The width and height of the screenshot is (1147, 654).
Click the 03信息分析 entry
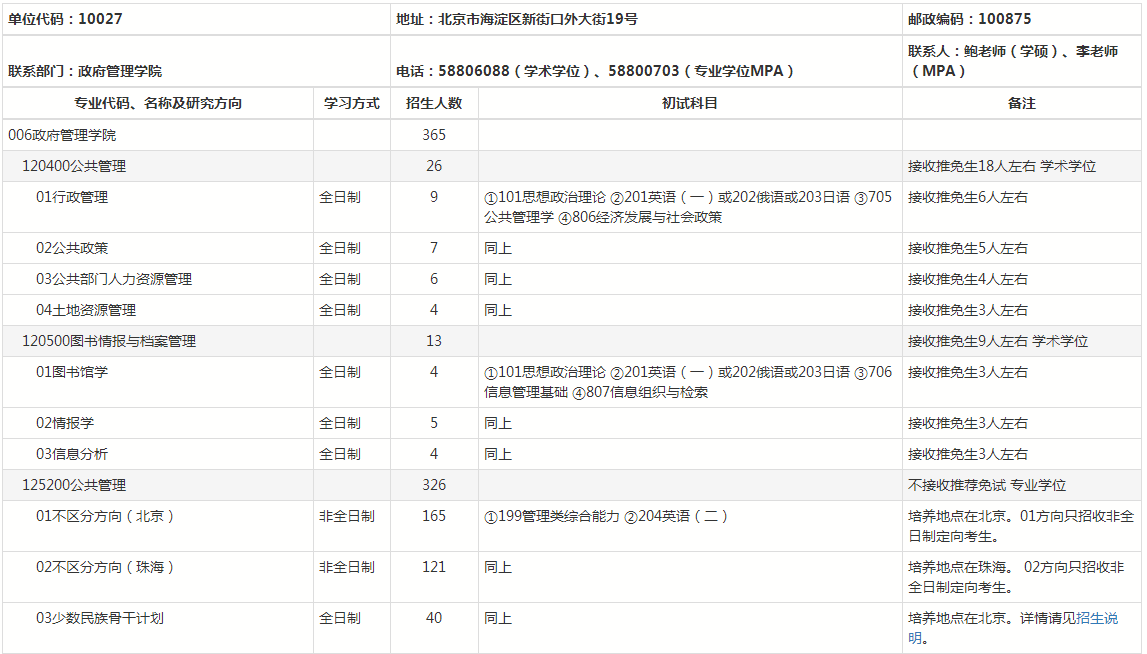[x=72, y=454]
